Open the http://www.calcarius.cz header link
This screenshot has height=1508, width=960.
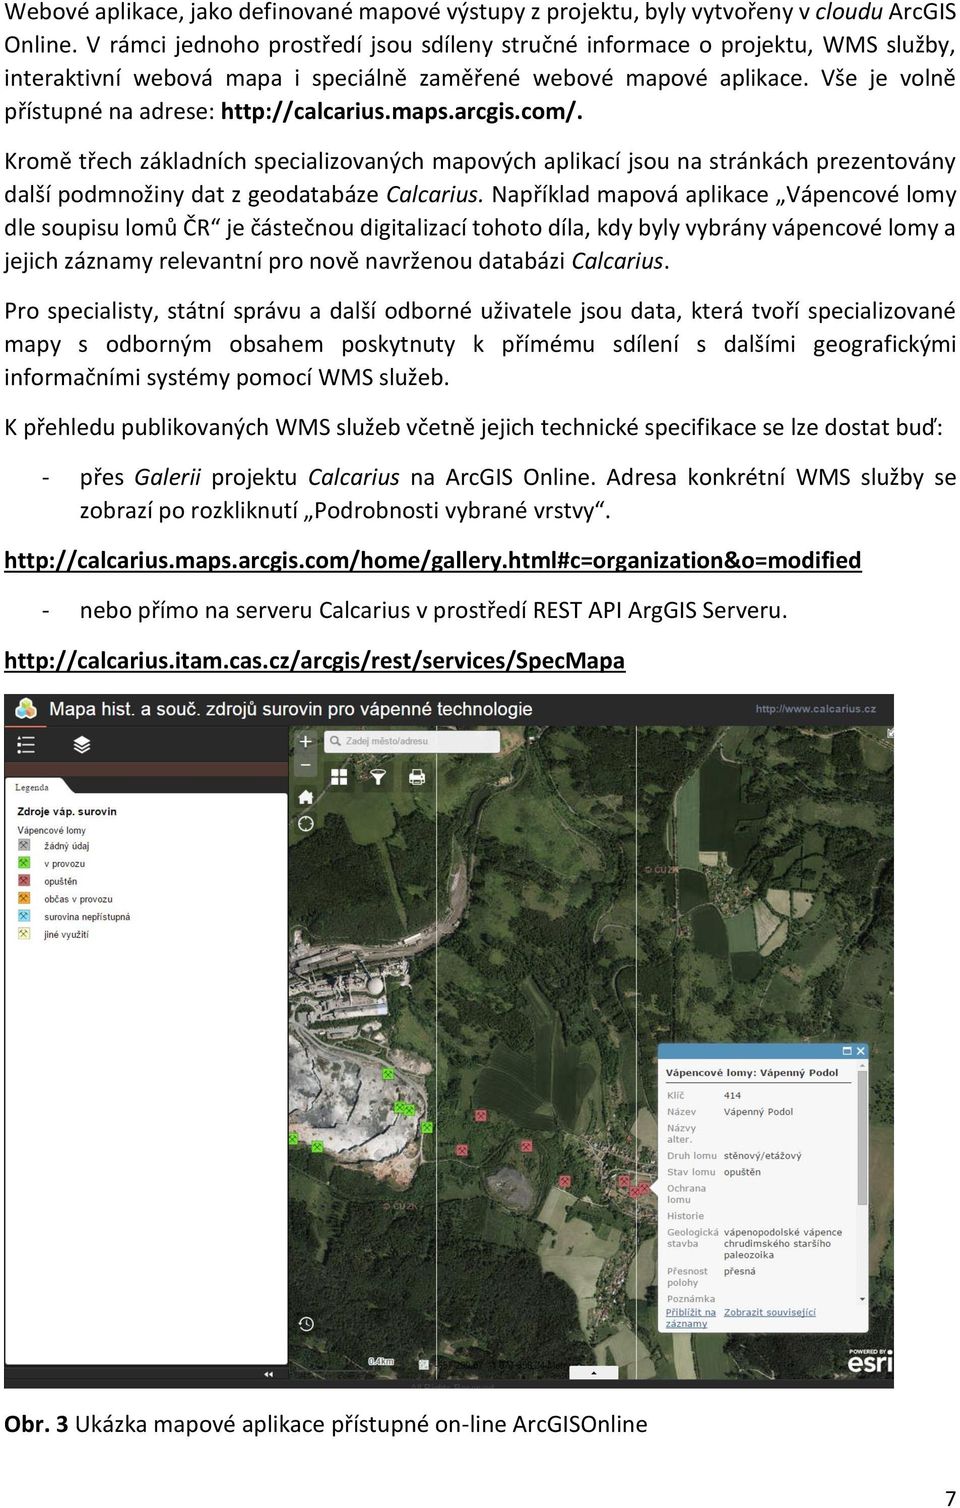click(815, 709)
